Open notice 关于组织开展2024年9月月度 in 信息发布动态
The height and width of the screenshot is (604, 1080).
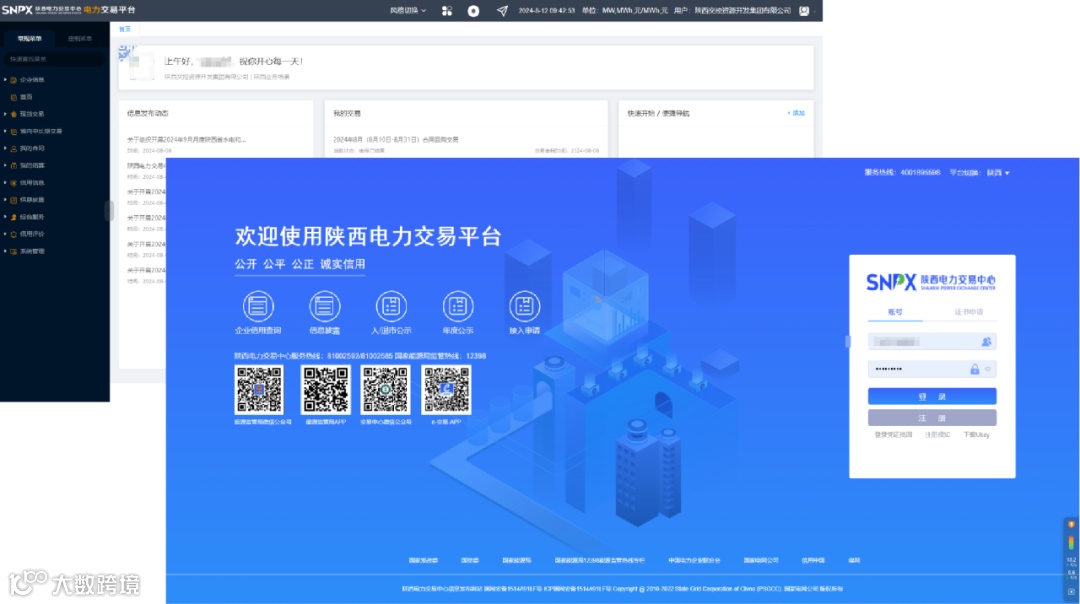[186, 140]
